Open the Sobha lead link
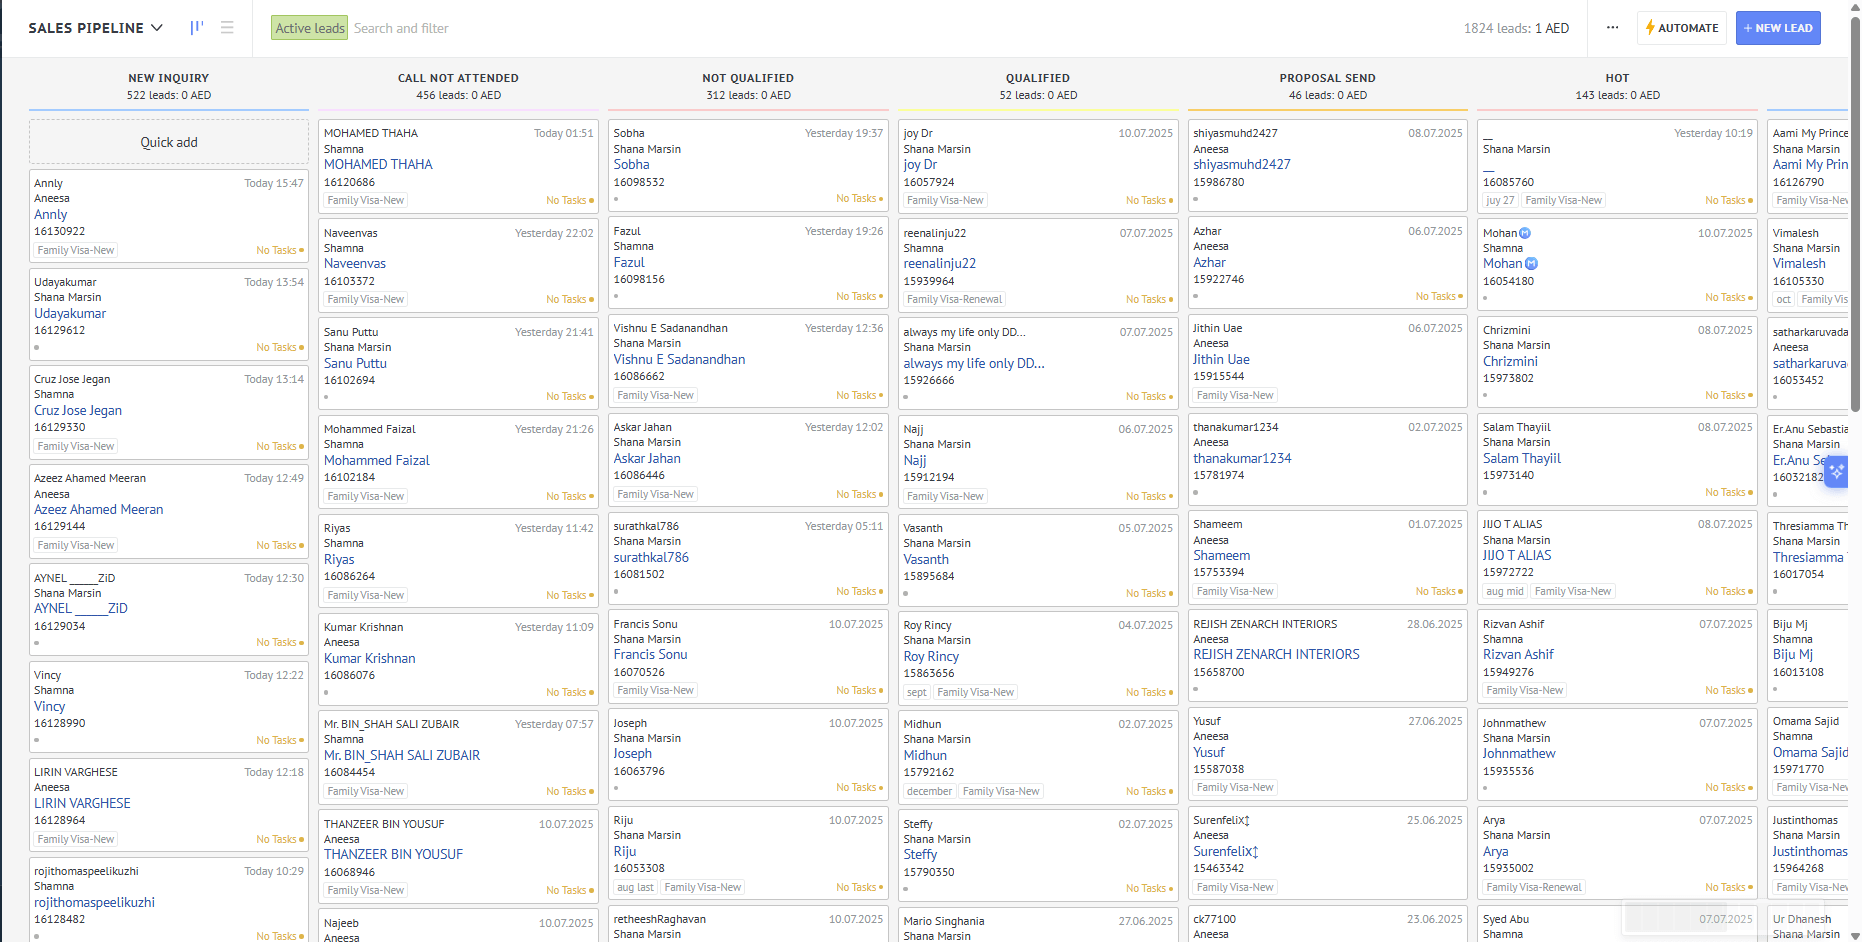Viewport: 1862px width, 942px height. click(631, 164)
